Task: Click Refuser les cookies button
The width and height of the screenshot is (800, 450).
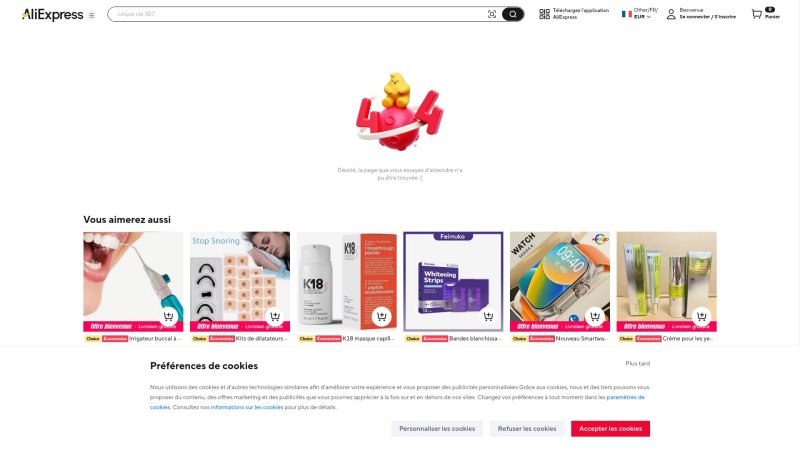Action: pos(527,429)
